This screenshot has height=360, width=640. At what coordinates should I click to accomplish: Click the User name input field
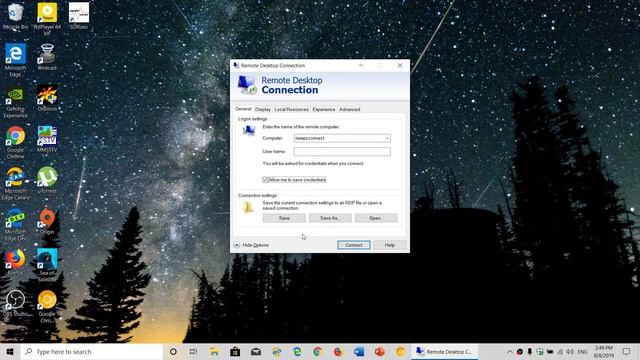point(342,151)
